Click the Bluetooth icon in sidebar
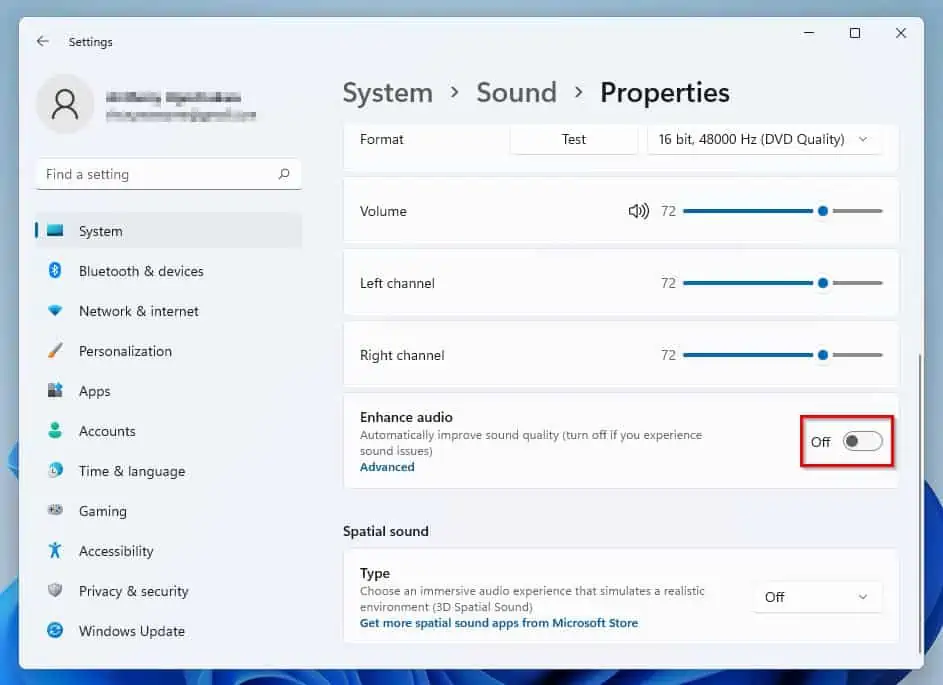 [55, 271]
